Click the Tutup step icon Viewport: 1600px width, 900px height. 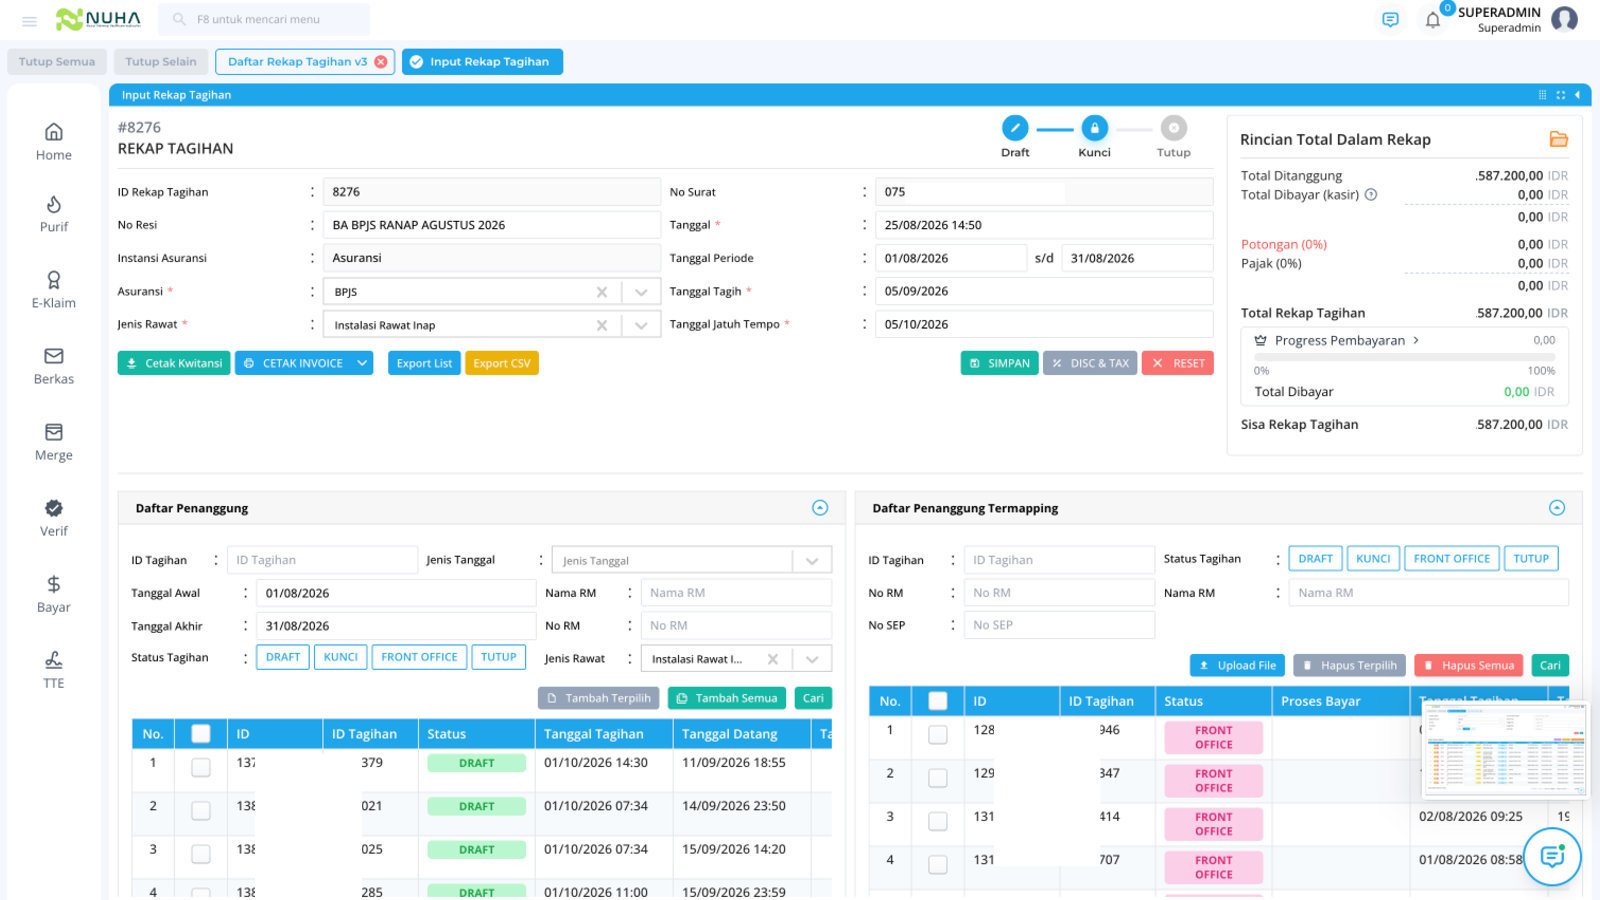[1174, 128]
